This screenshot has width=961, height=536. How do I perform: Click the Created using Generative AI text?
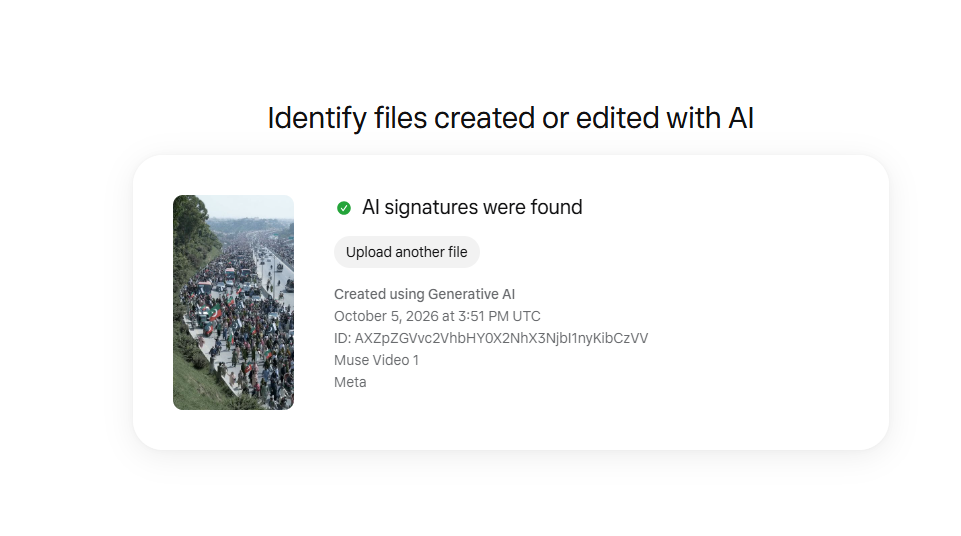coord(424,294)
